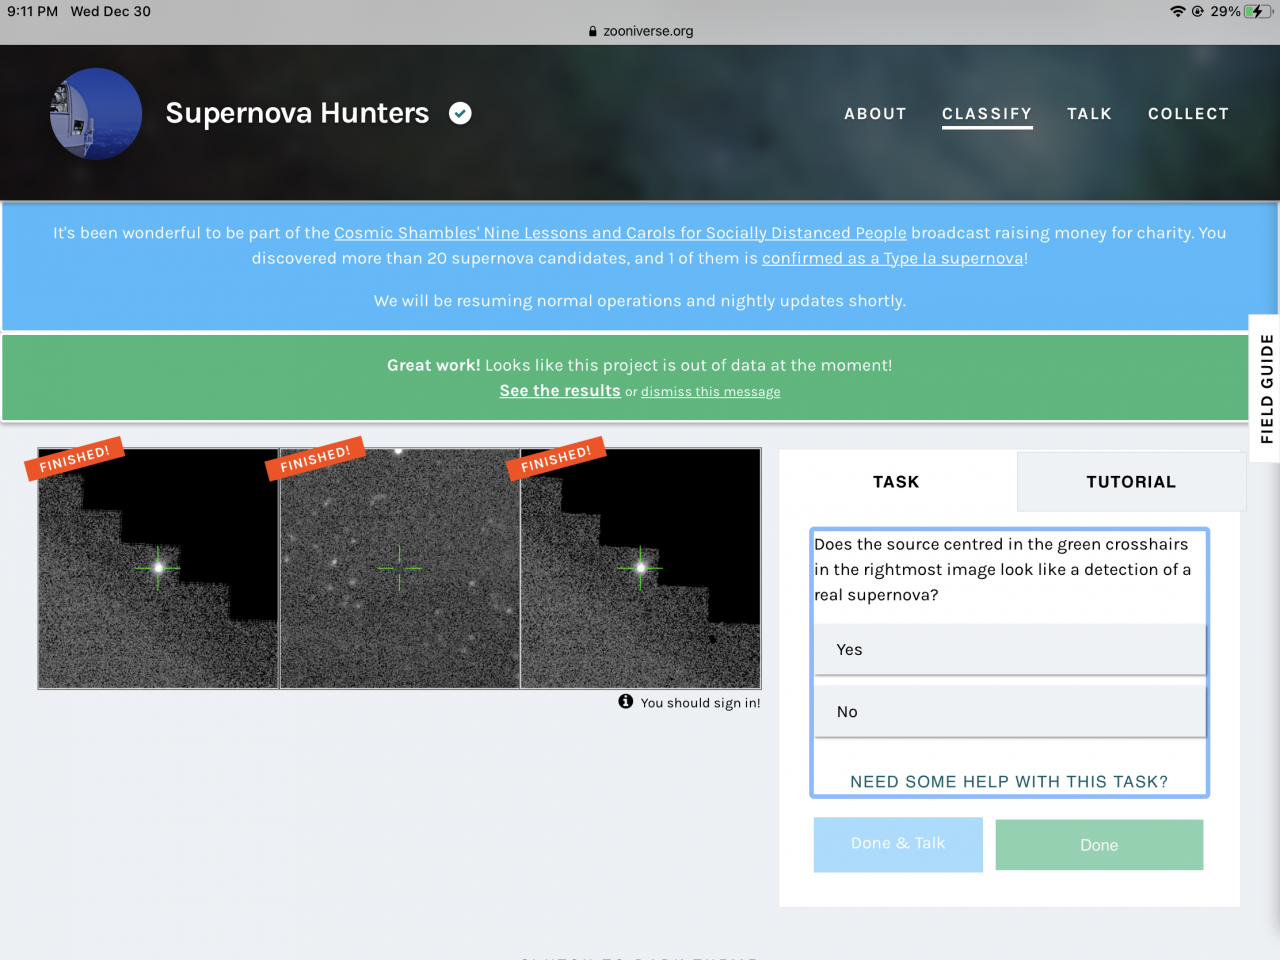The image size is (1280, 960).
Task: Dismiss the out-of-data message
Action: click(711, 392)
